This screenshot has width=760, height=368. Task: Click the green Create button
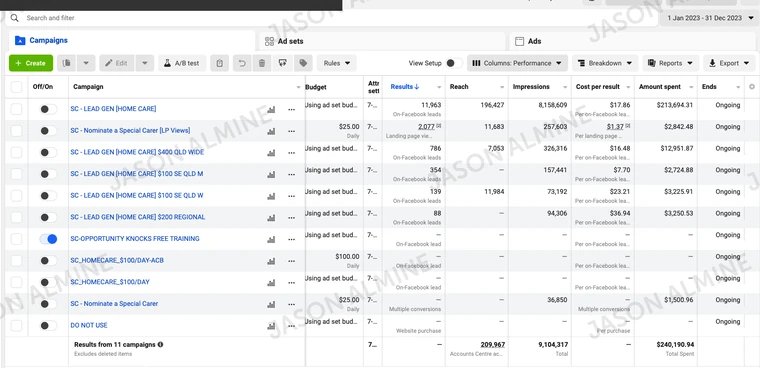31,63
